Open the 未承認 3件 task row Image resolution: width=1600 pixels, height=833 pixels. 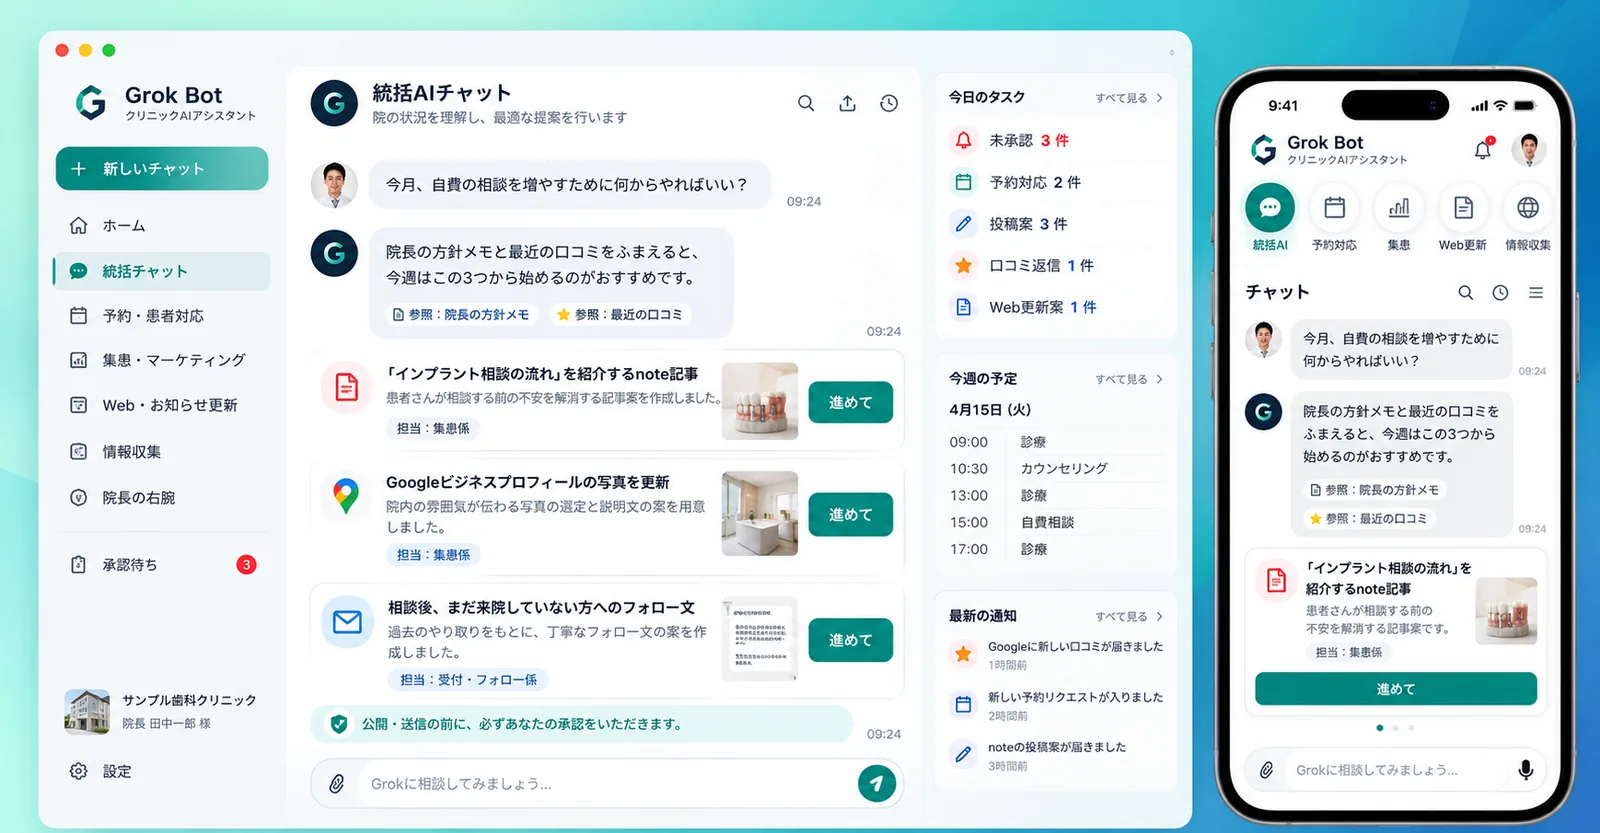click(x=1055, y=141)
